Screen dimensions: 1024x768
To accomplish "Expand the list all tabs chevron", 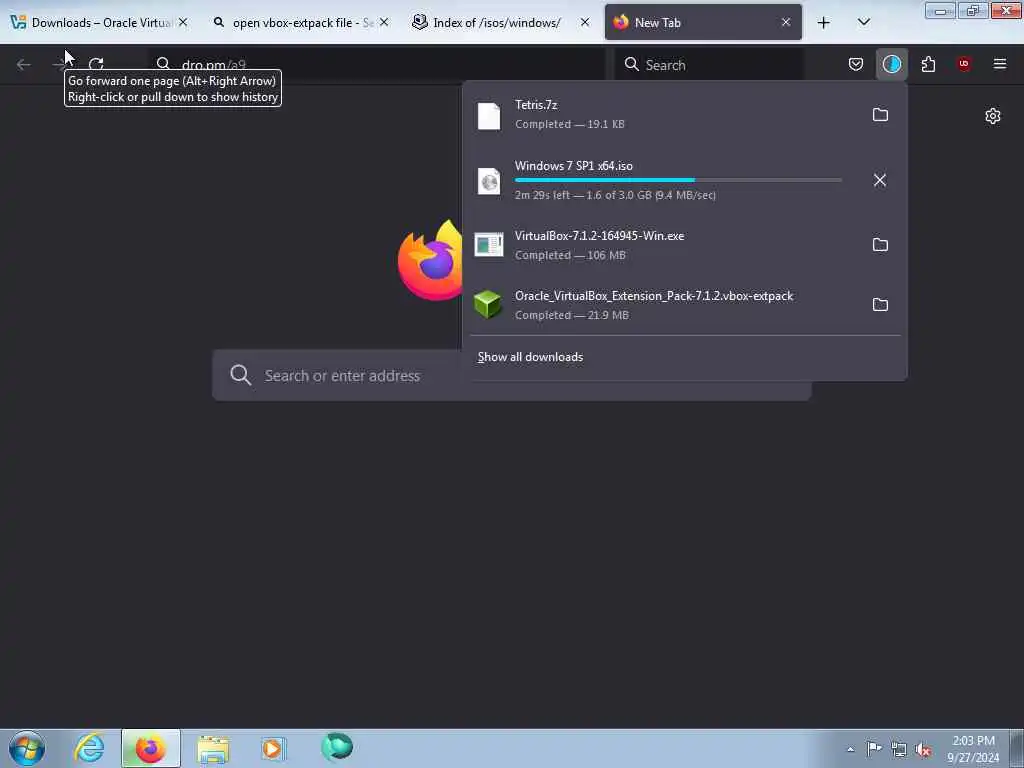I will [863, 23].
